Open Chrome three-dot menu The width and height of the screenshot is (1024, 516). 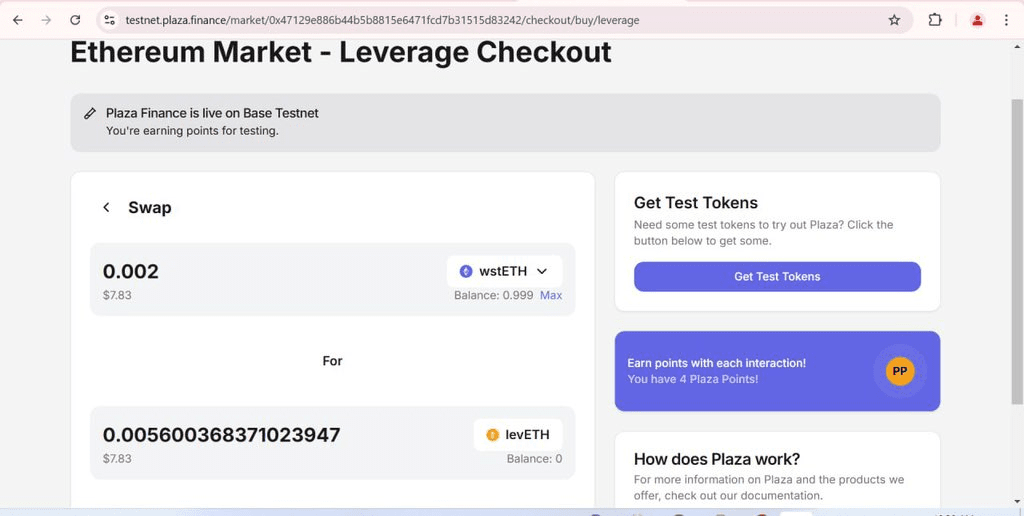click(1006, 20)
